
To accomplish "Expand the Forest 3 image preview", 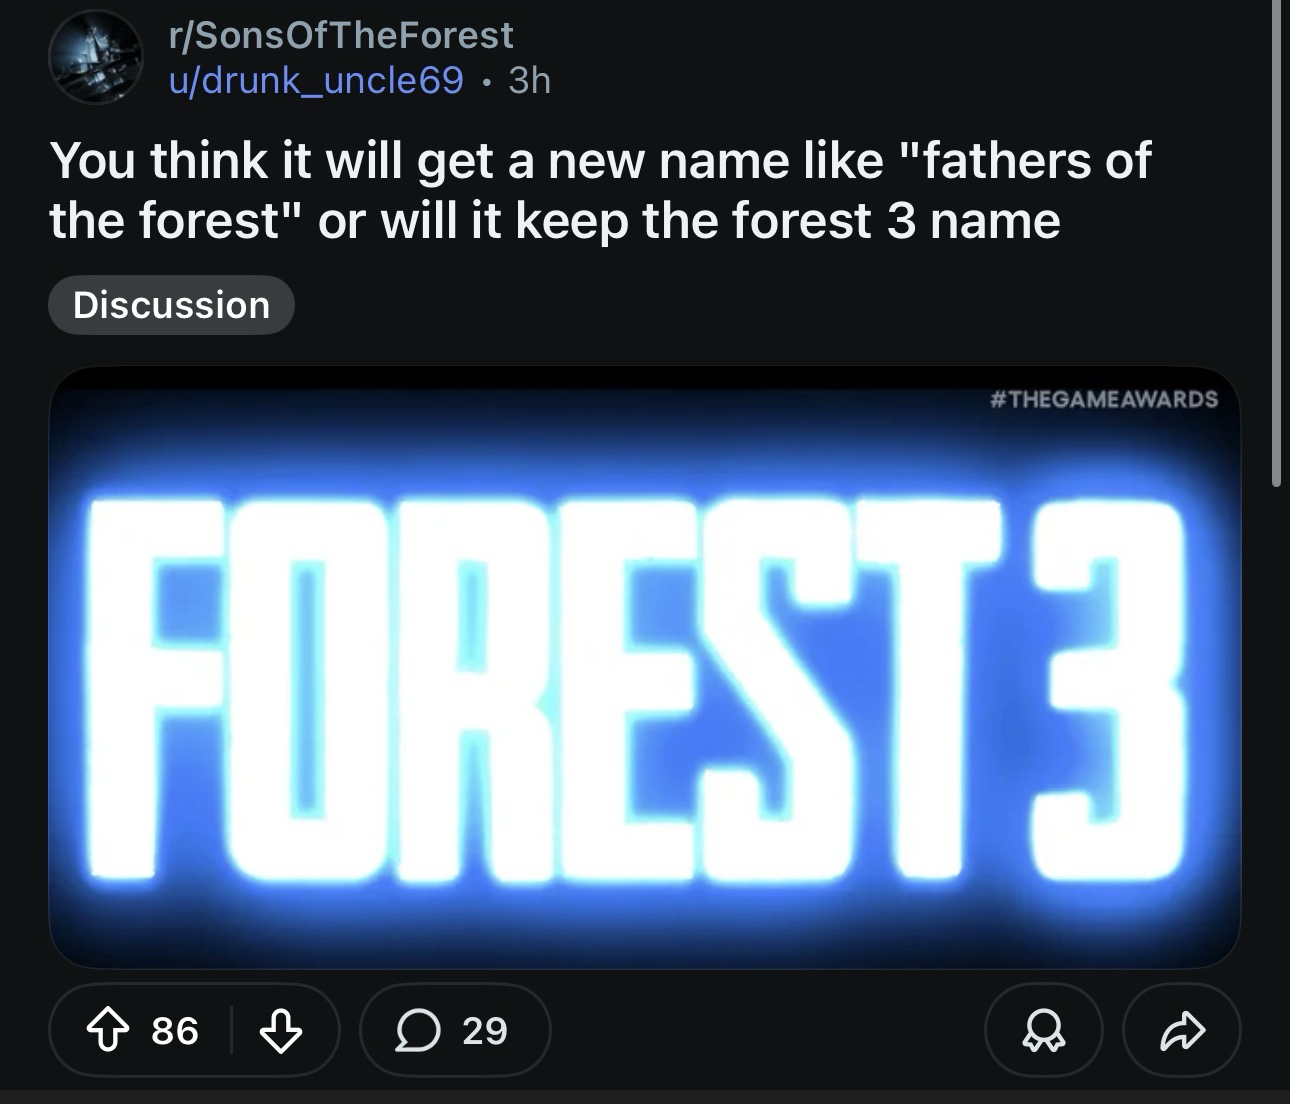I will (x=644, y=667).
